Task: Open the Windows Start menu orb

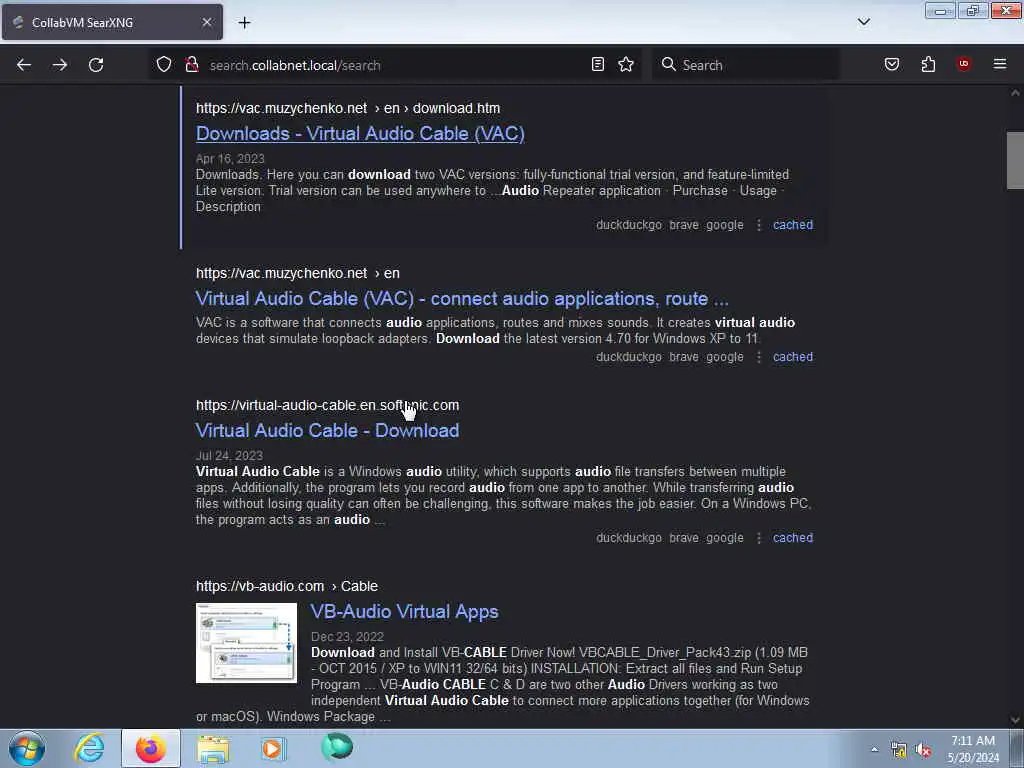Action: (x=27, y=748)
